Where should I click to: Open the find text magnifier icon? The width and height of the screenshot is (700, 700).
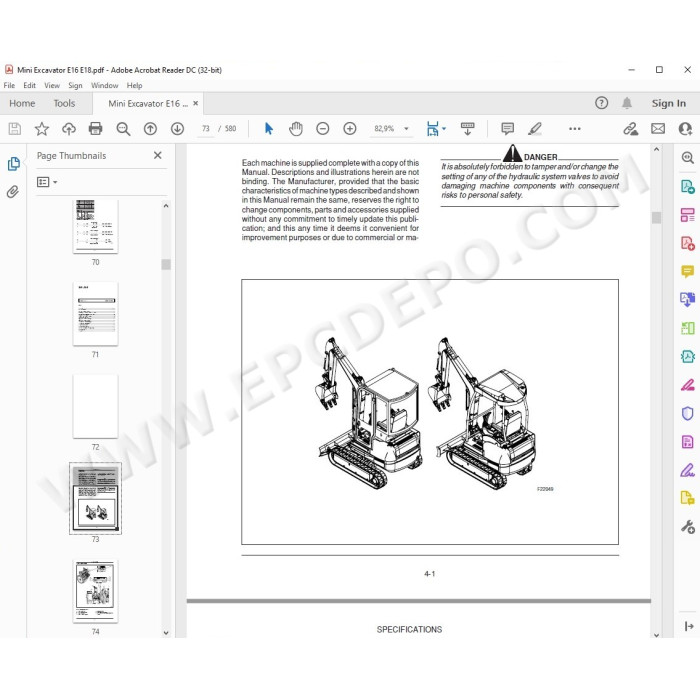[123, 129]
